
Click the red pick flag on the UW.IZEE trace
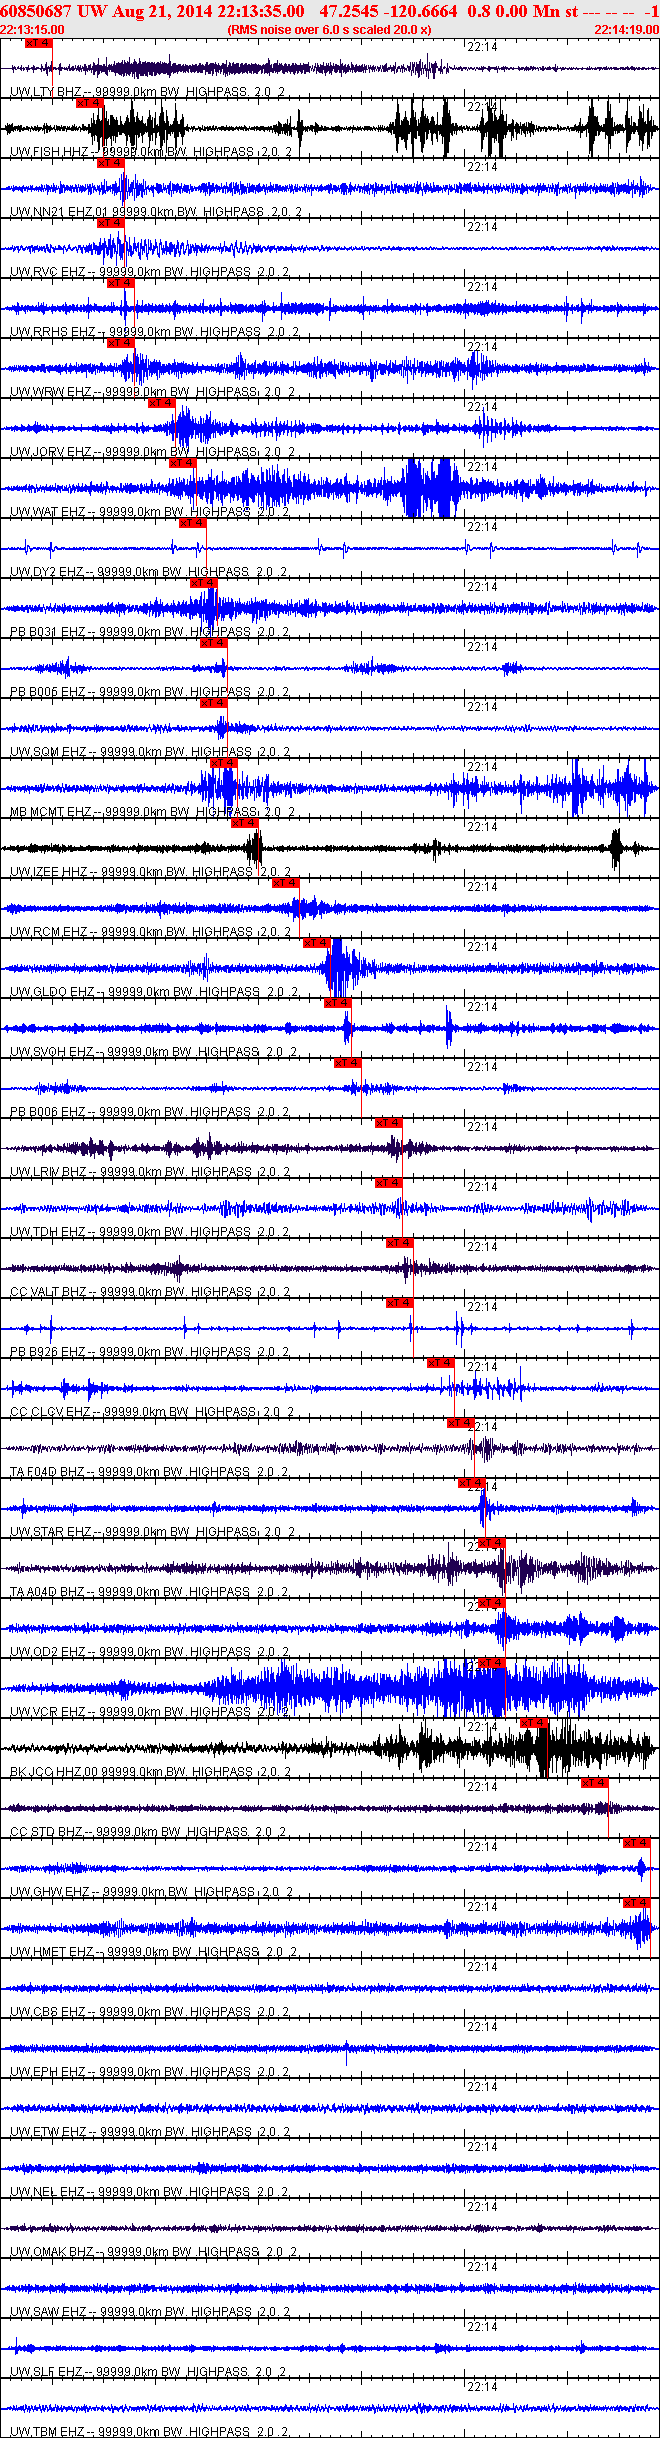[x=244, y=823]
